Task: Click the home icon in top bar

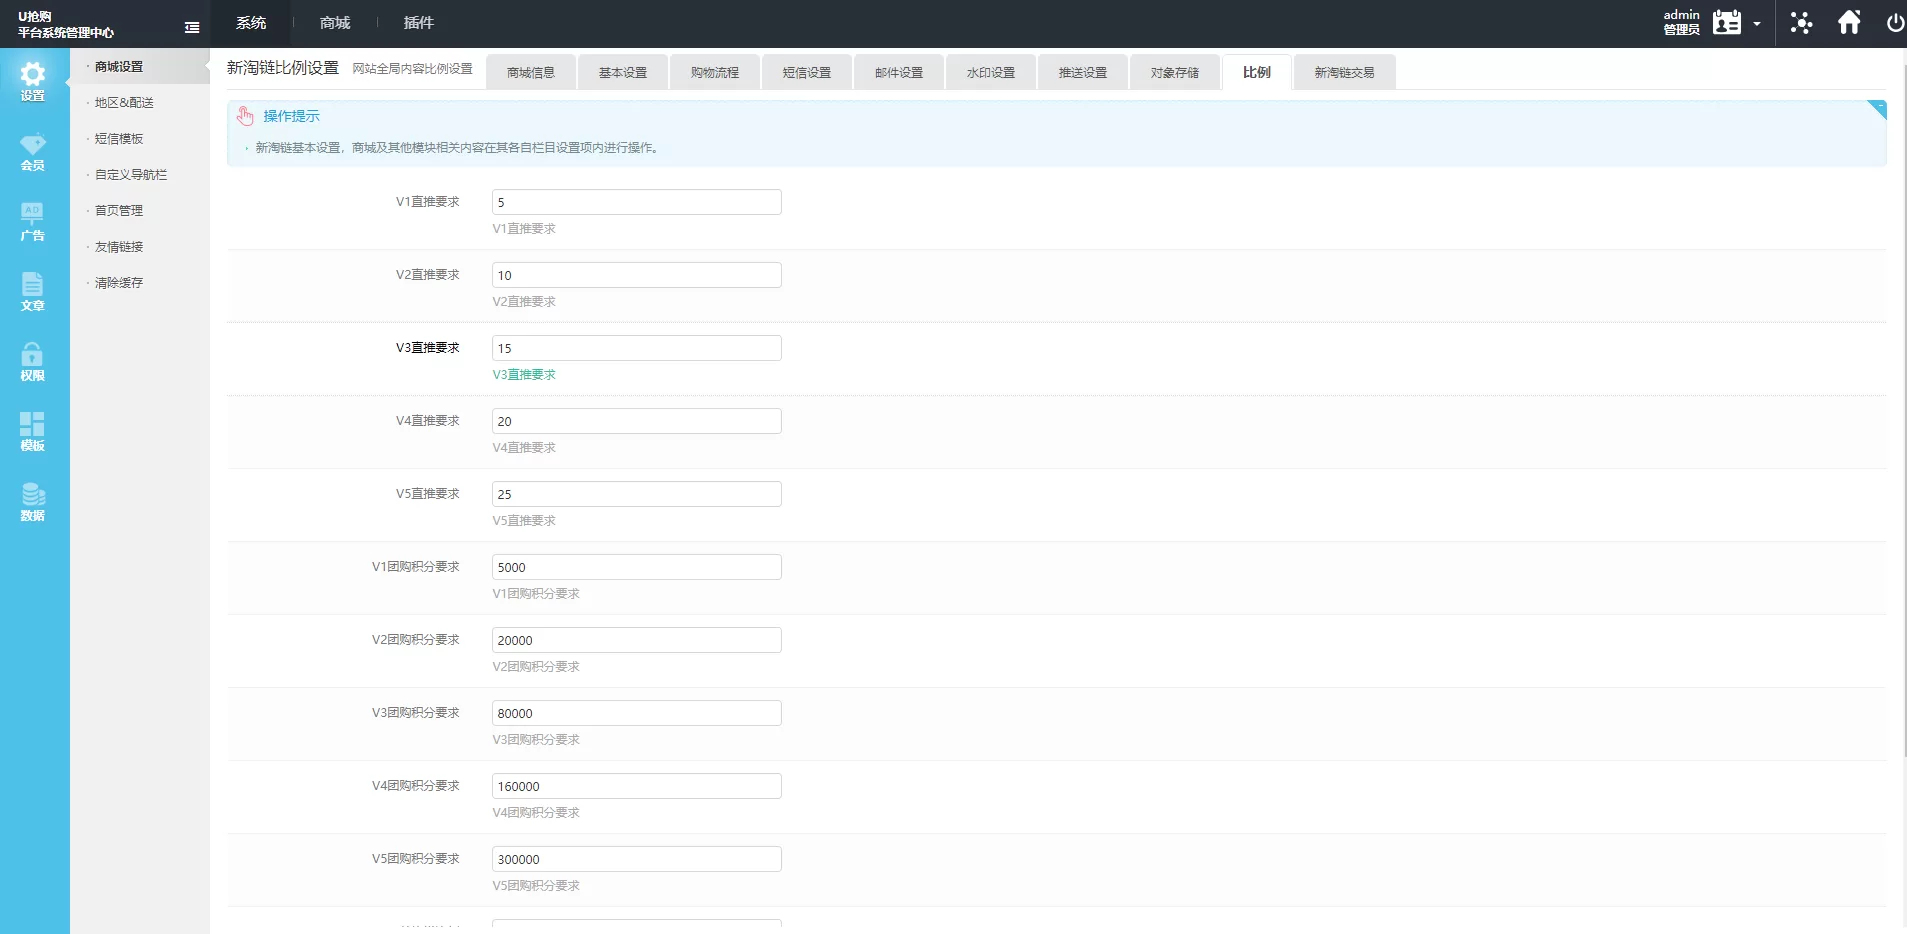Action: tap(1849, 23)
